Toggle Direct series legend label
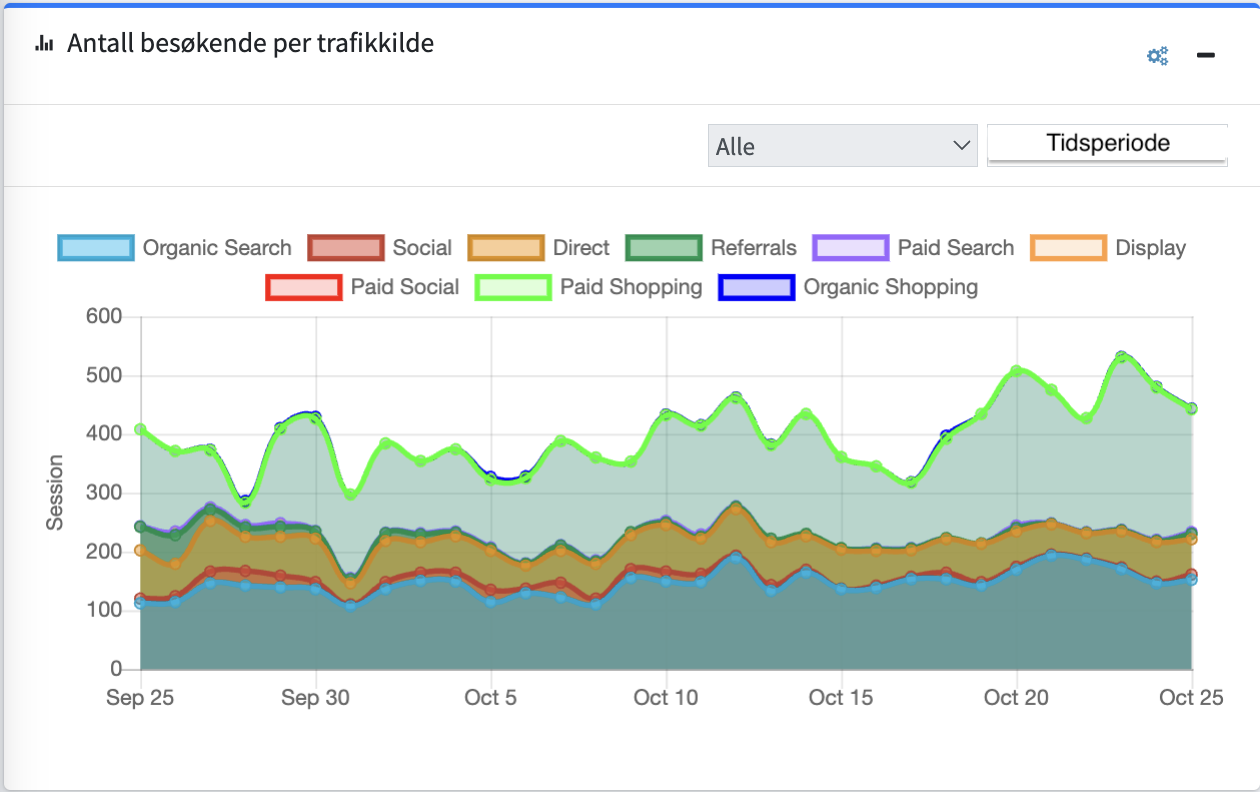 pyautogui.click(x=580, y=248)
